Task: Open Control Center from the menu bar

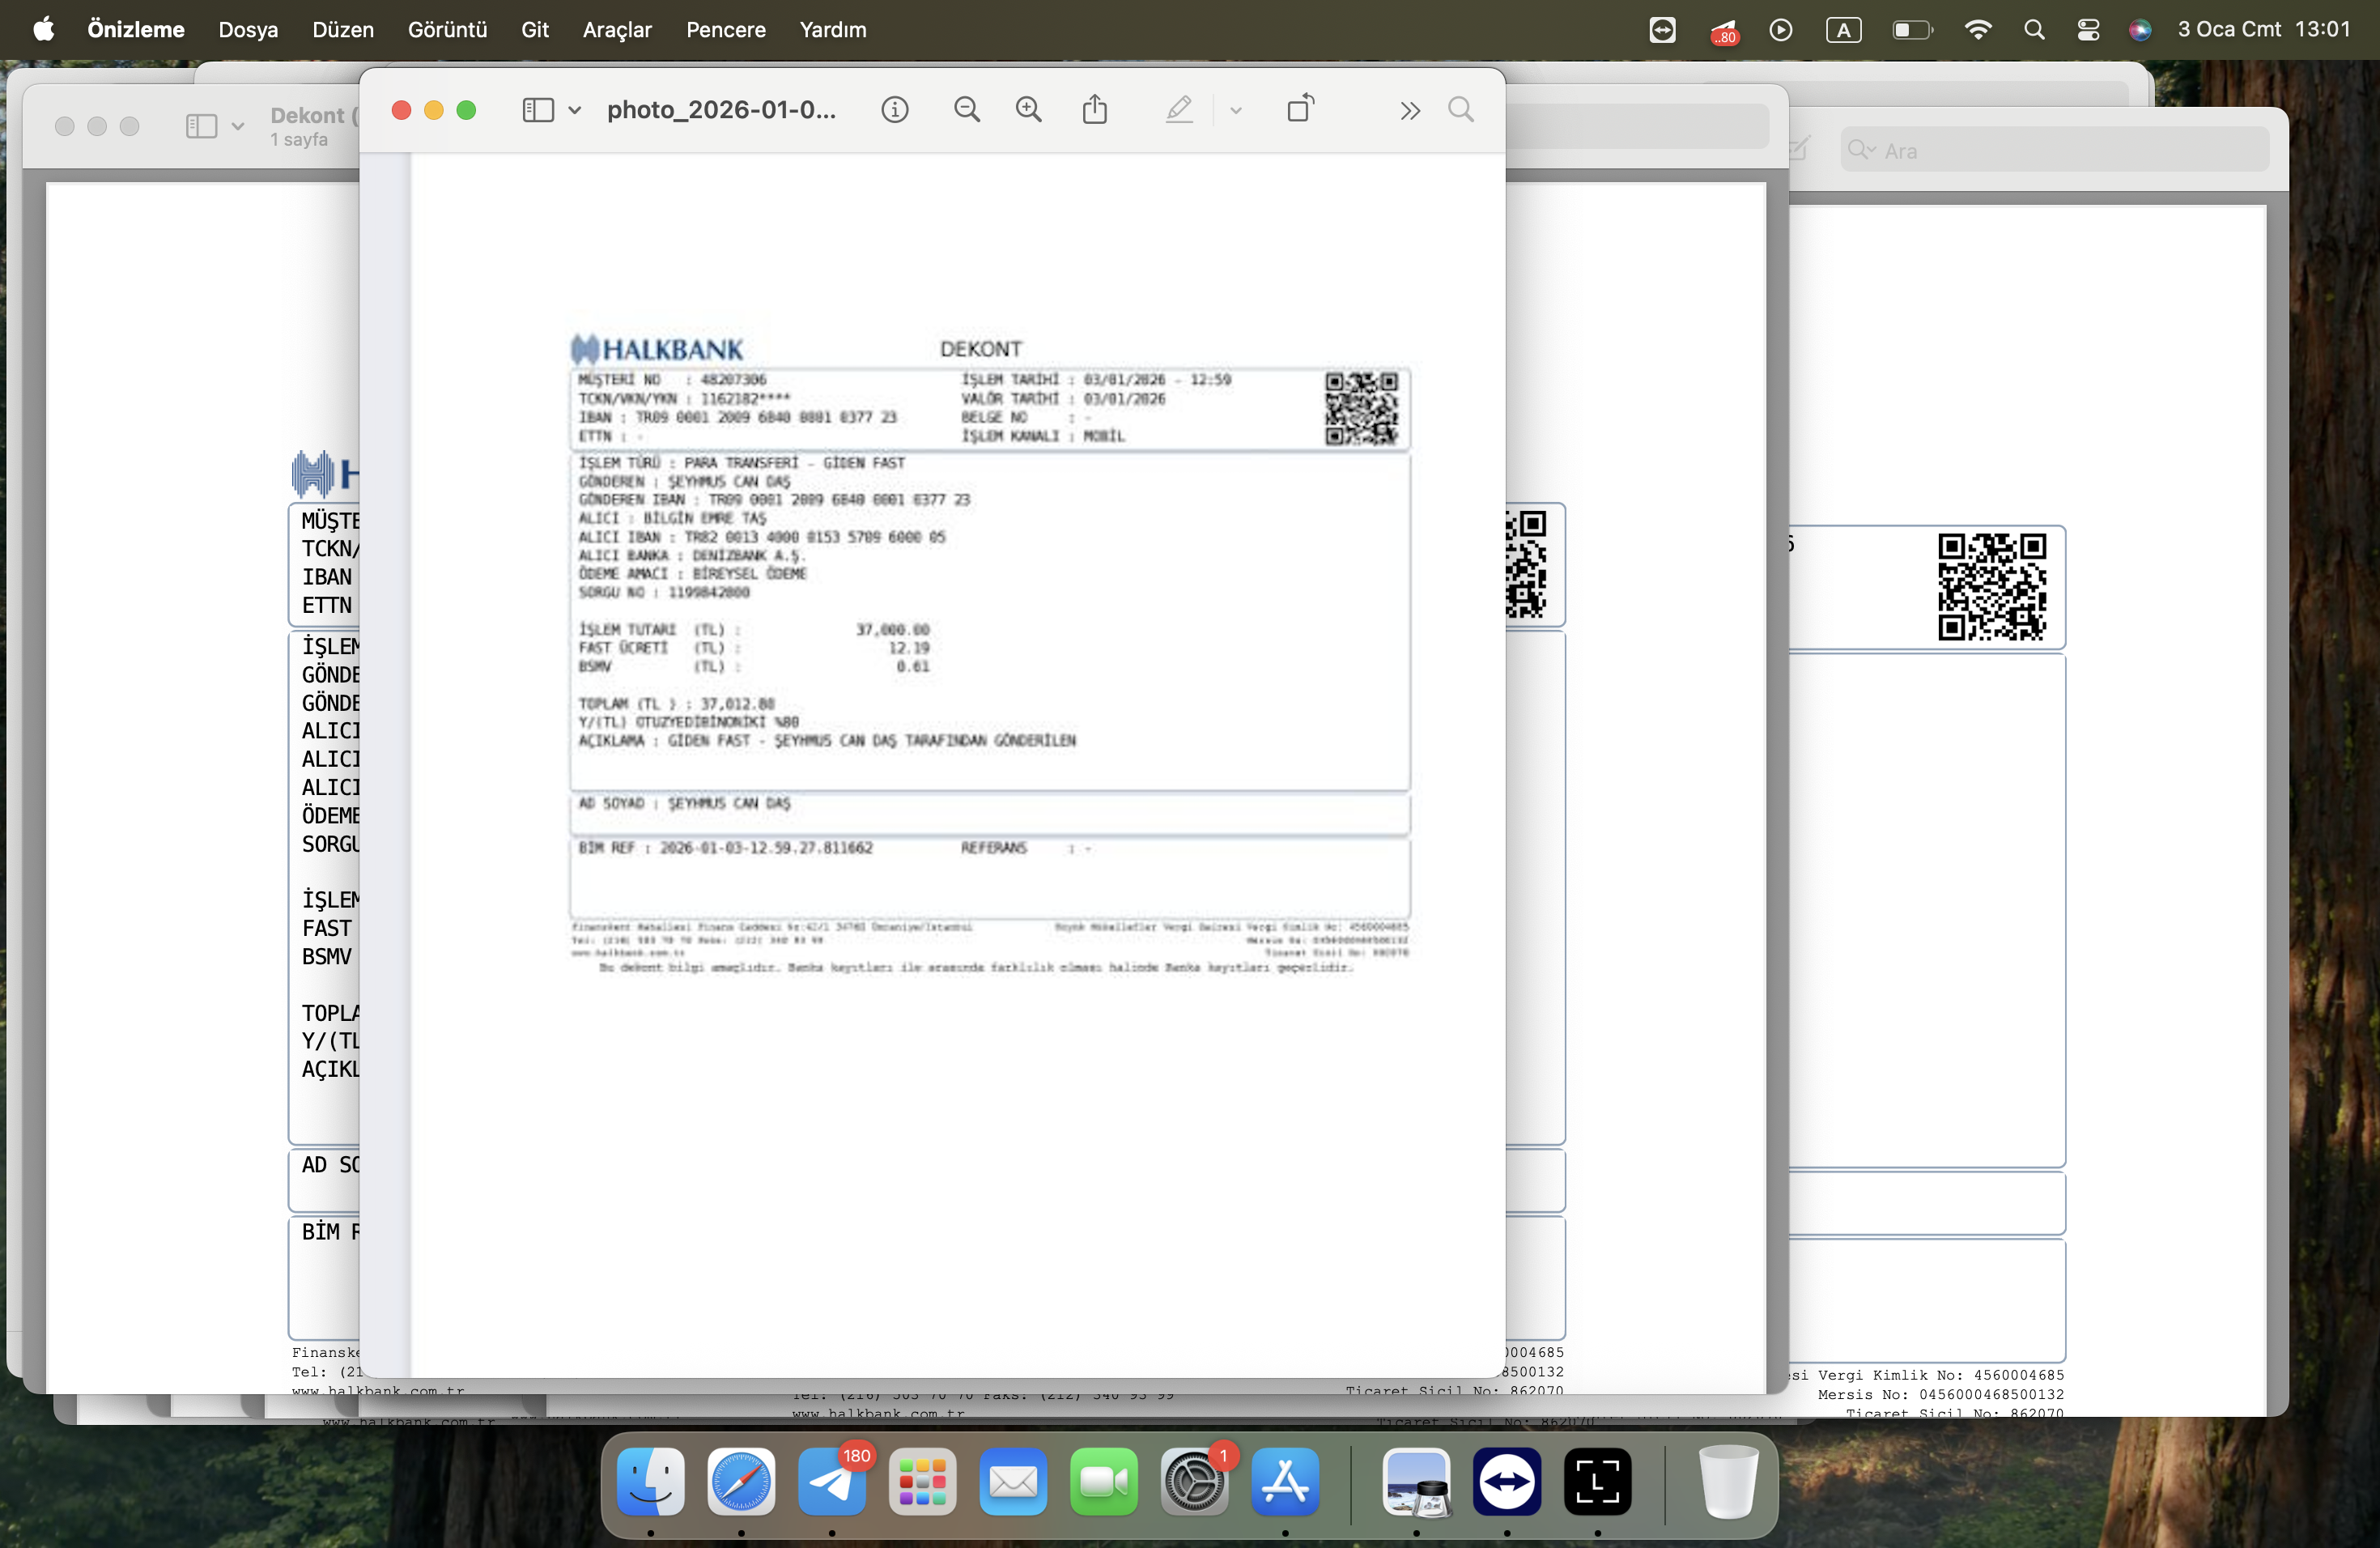Action: [x=2088, y=30]
